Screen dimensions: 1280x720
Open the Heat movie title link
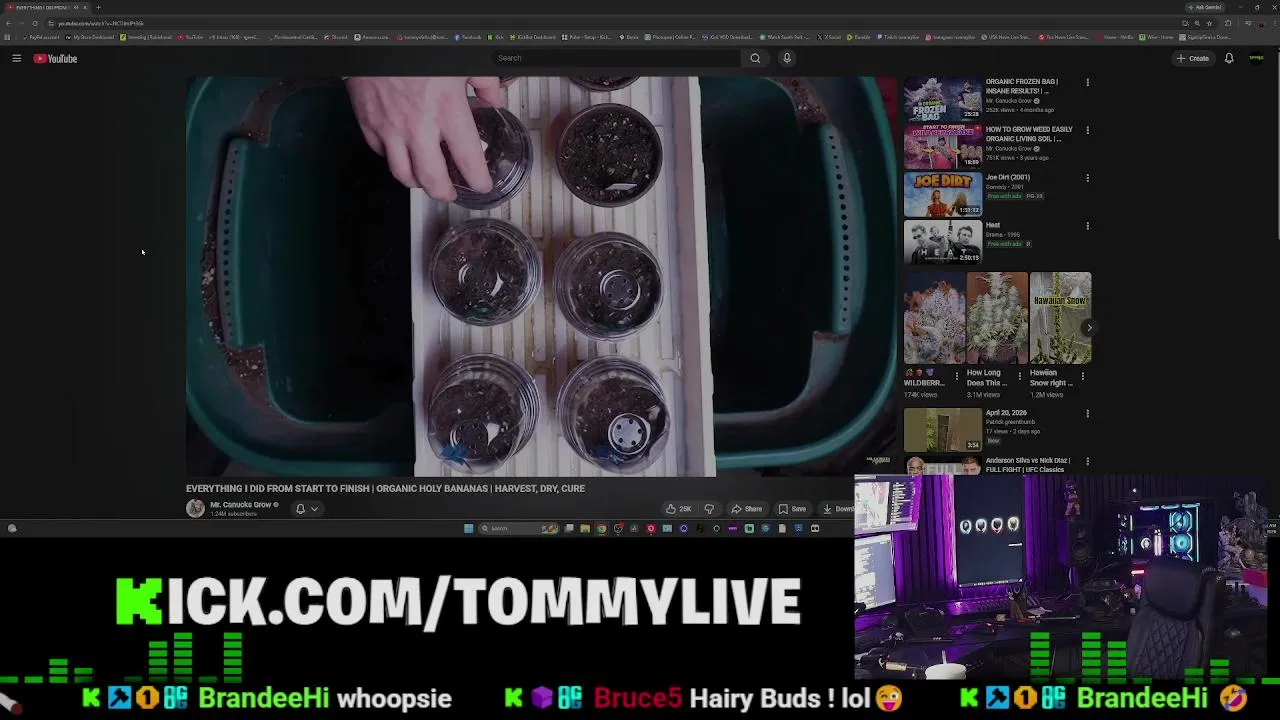pos(993,225)
